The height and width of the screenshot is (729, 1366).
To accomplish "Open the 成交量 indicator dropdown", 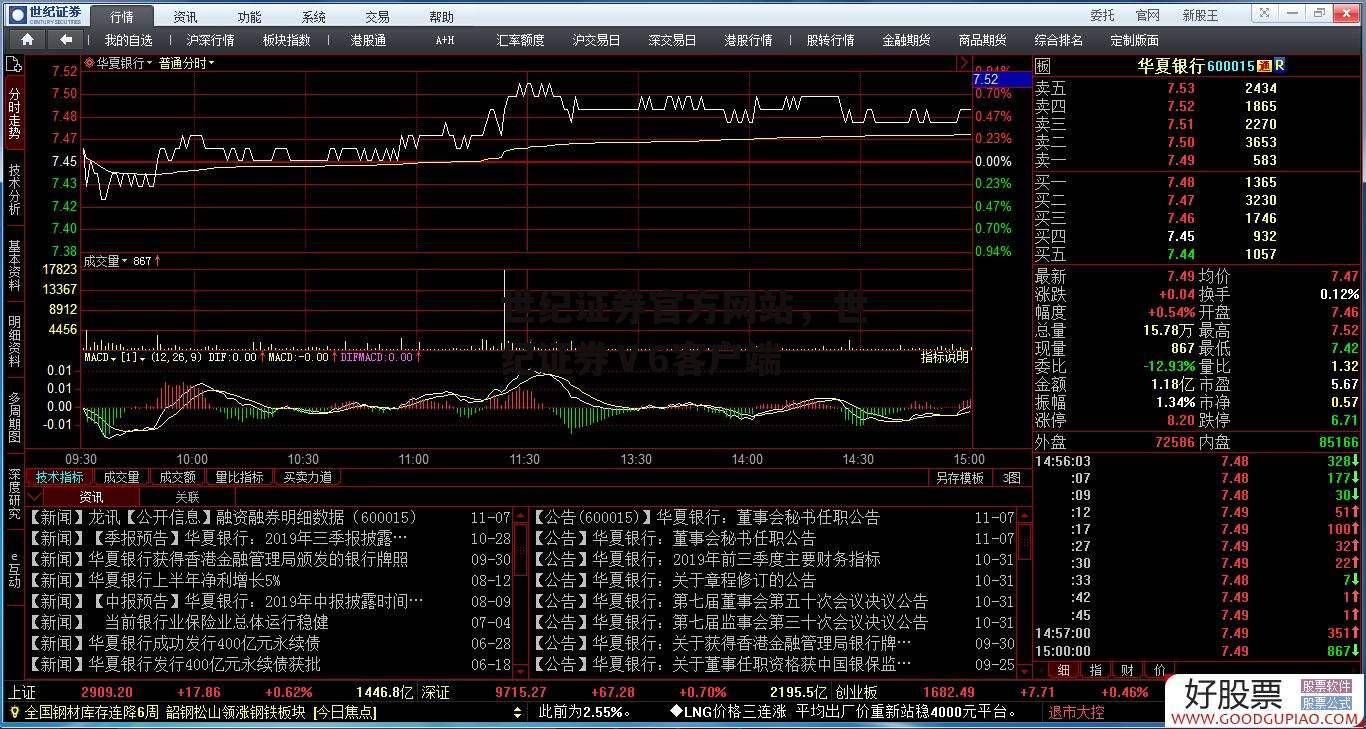I will 105,261.
